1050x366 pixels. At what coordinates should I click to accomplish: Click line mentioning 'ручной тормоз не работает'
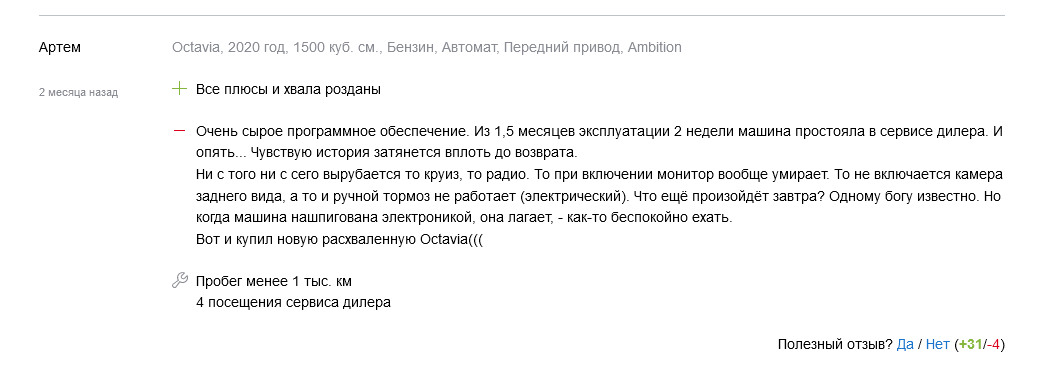pos(598,198)
